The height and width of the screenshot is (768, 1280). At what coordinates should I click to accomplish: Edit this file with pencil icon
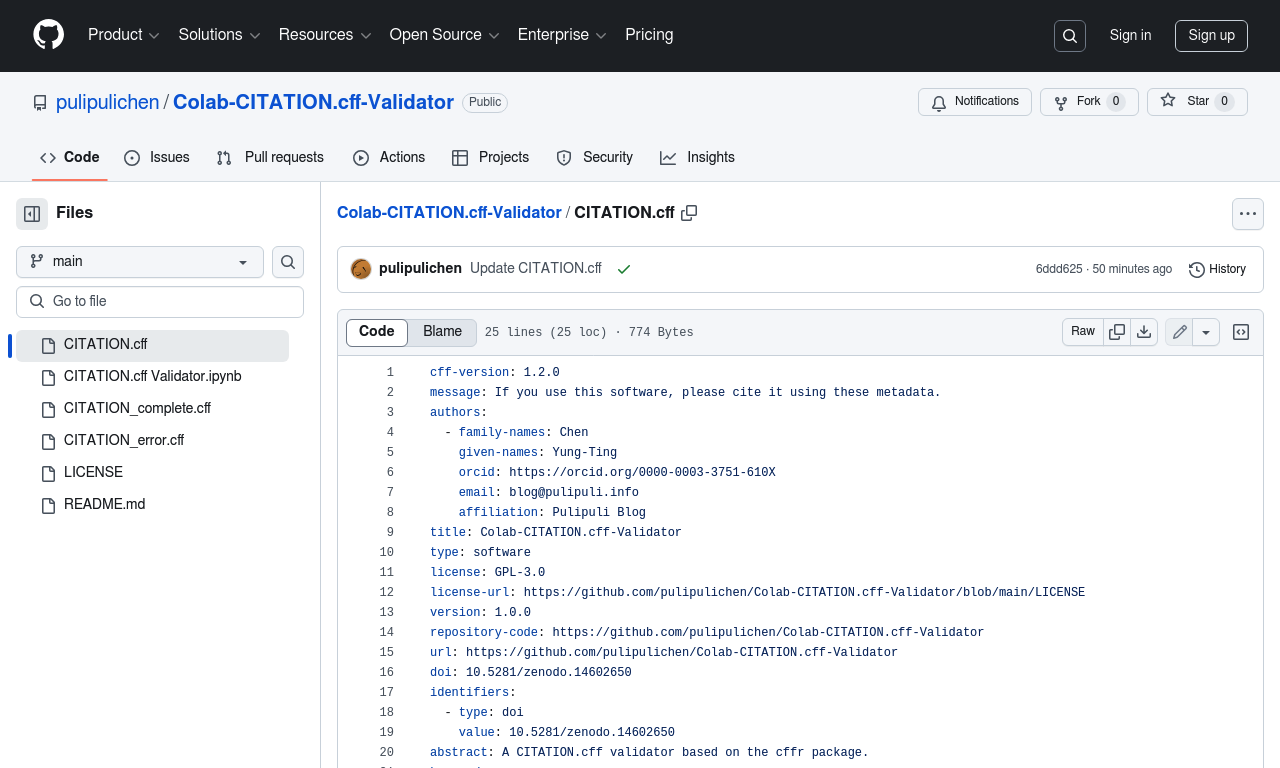point(1180,332)
